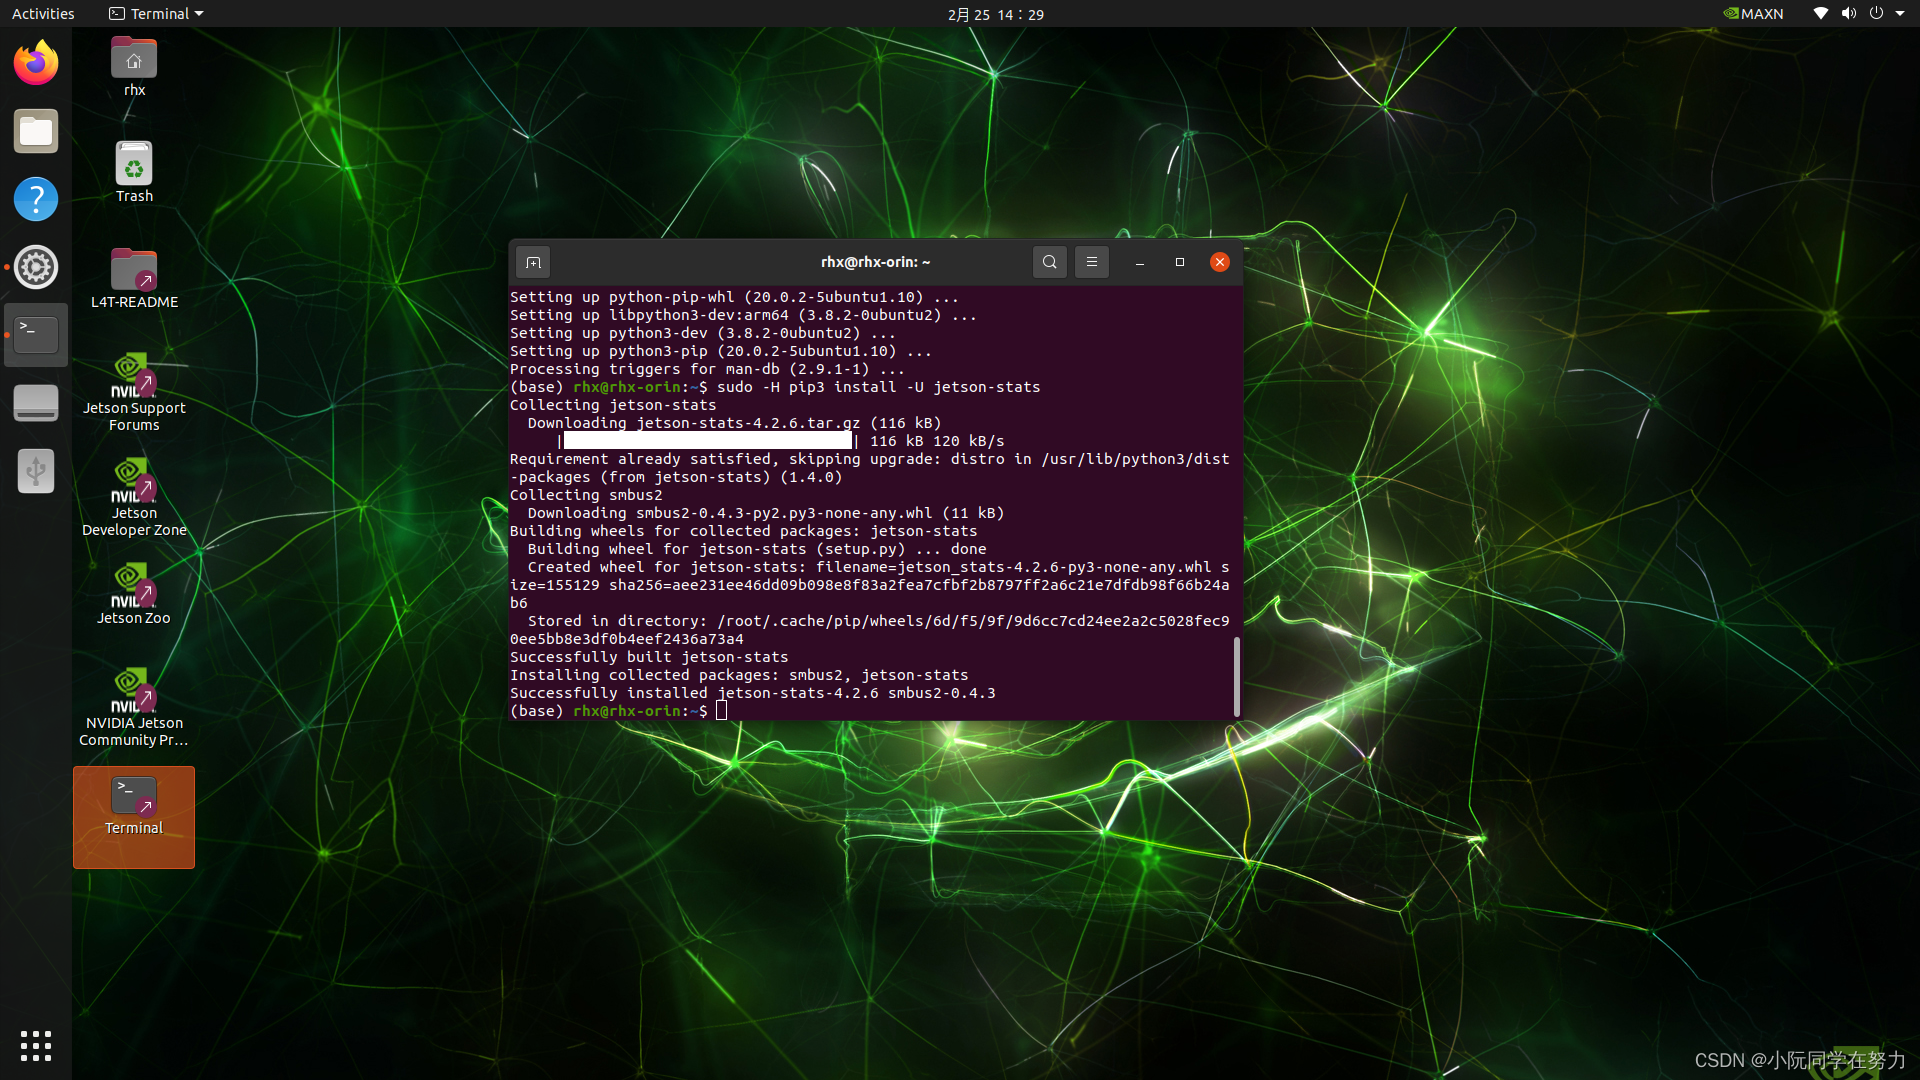Open the clock and calendar in top bar
This screenshot has width=1920, height=1080.
pos(996,14)
